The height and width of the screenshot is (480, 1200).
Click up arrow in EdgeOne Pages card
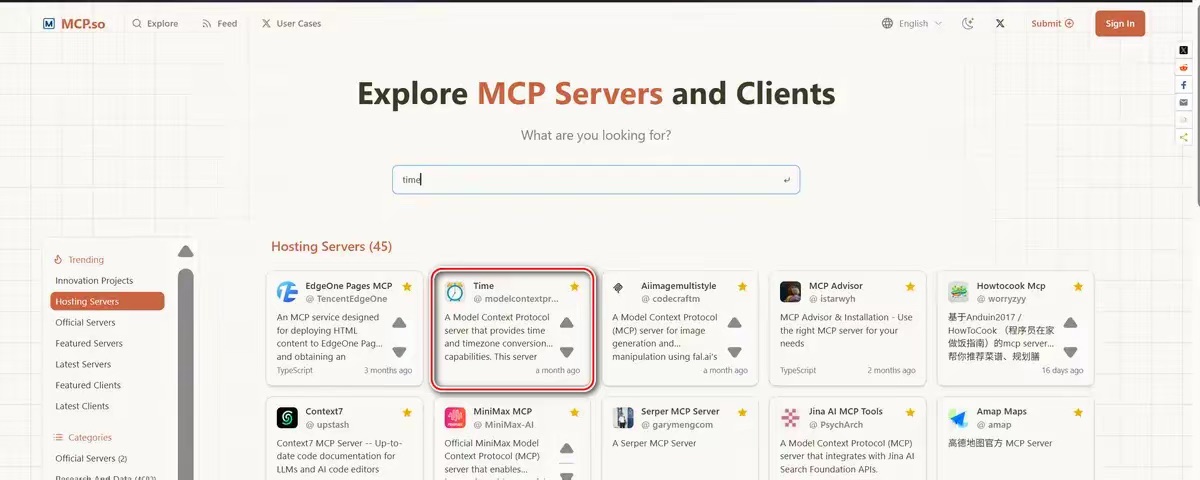(399, 322)
